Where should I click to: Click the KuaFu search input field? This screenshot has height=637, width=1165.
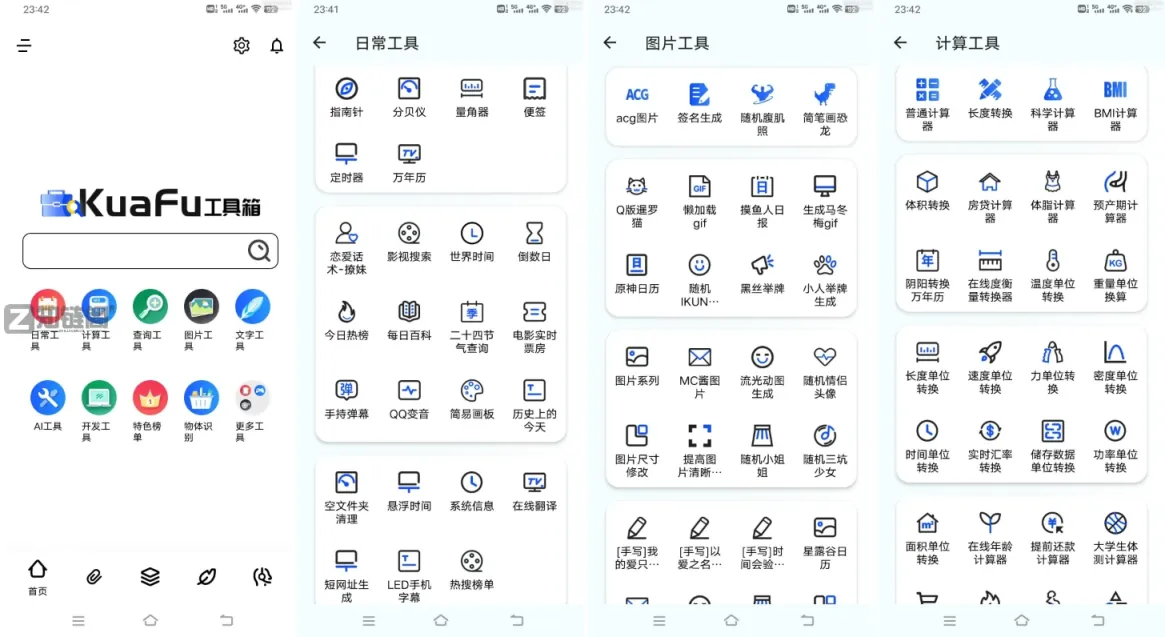pos(150,251)
